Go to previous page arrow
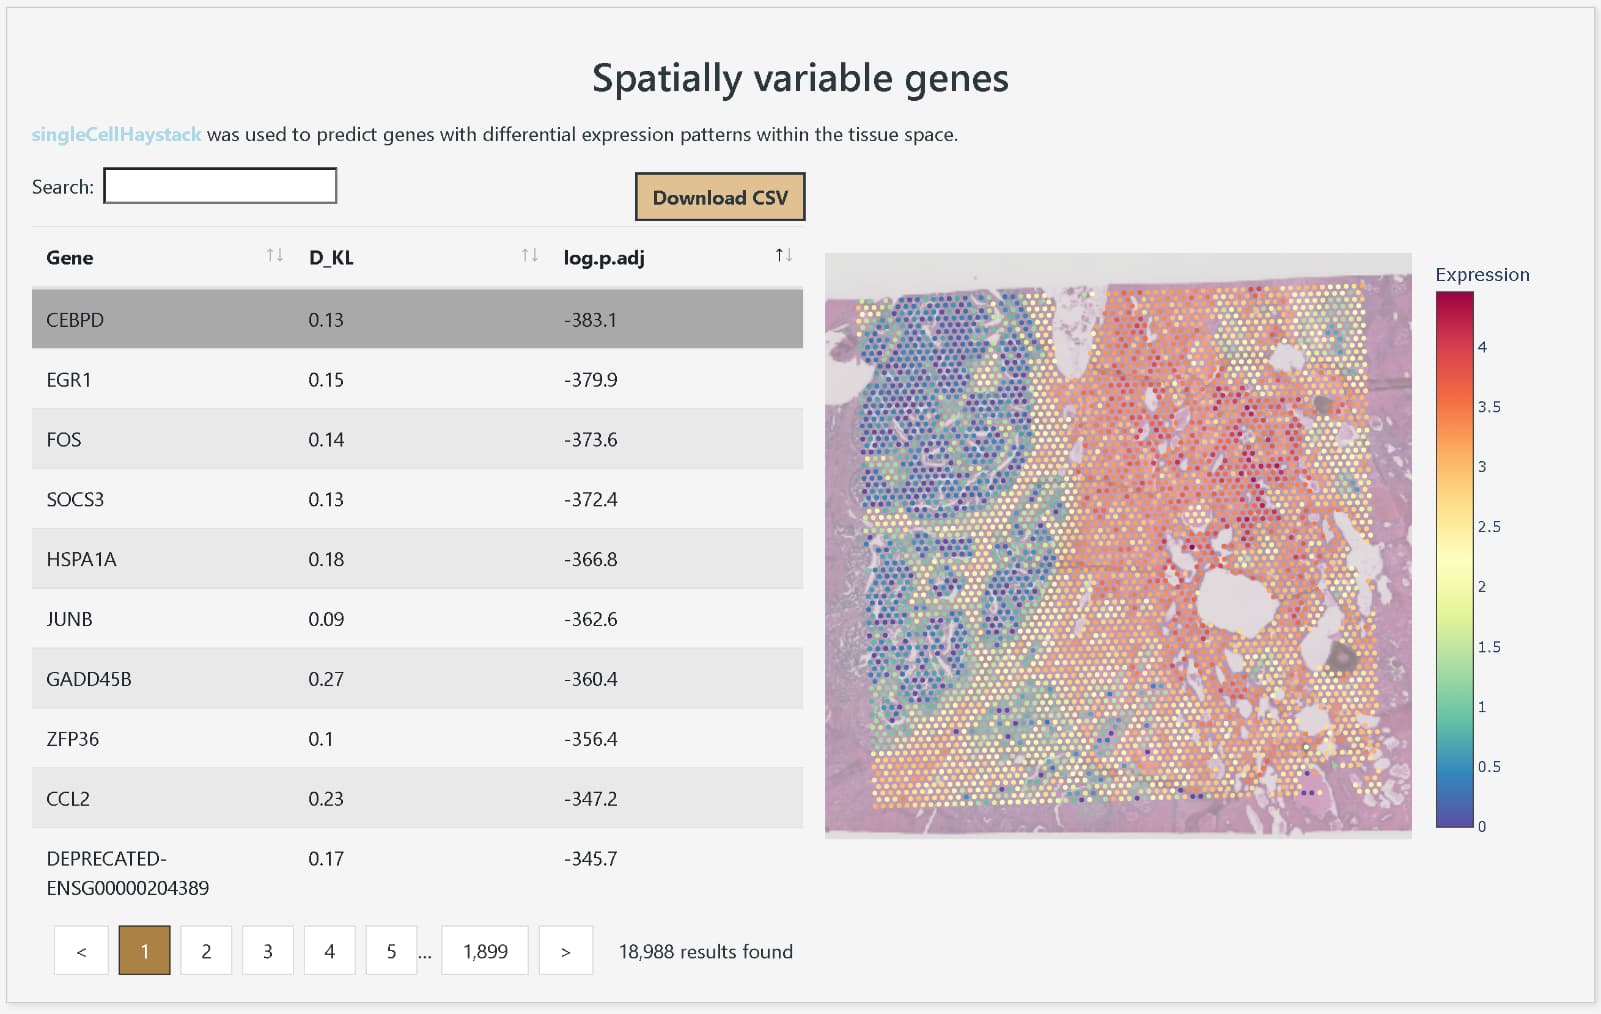 coord(81,951)
